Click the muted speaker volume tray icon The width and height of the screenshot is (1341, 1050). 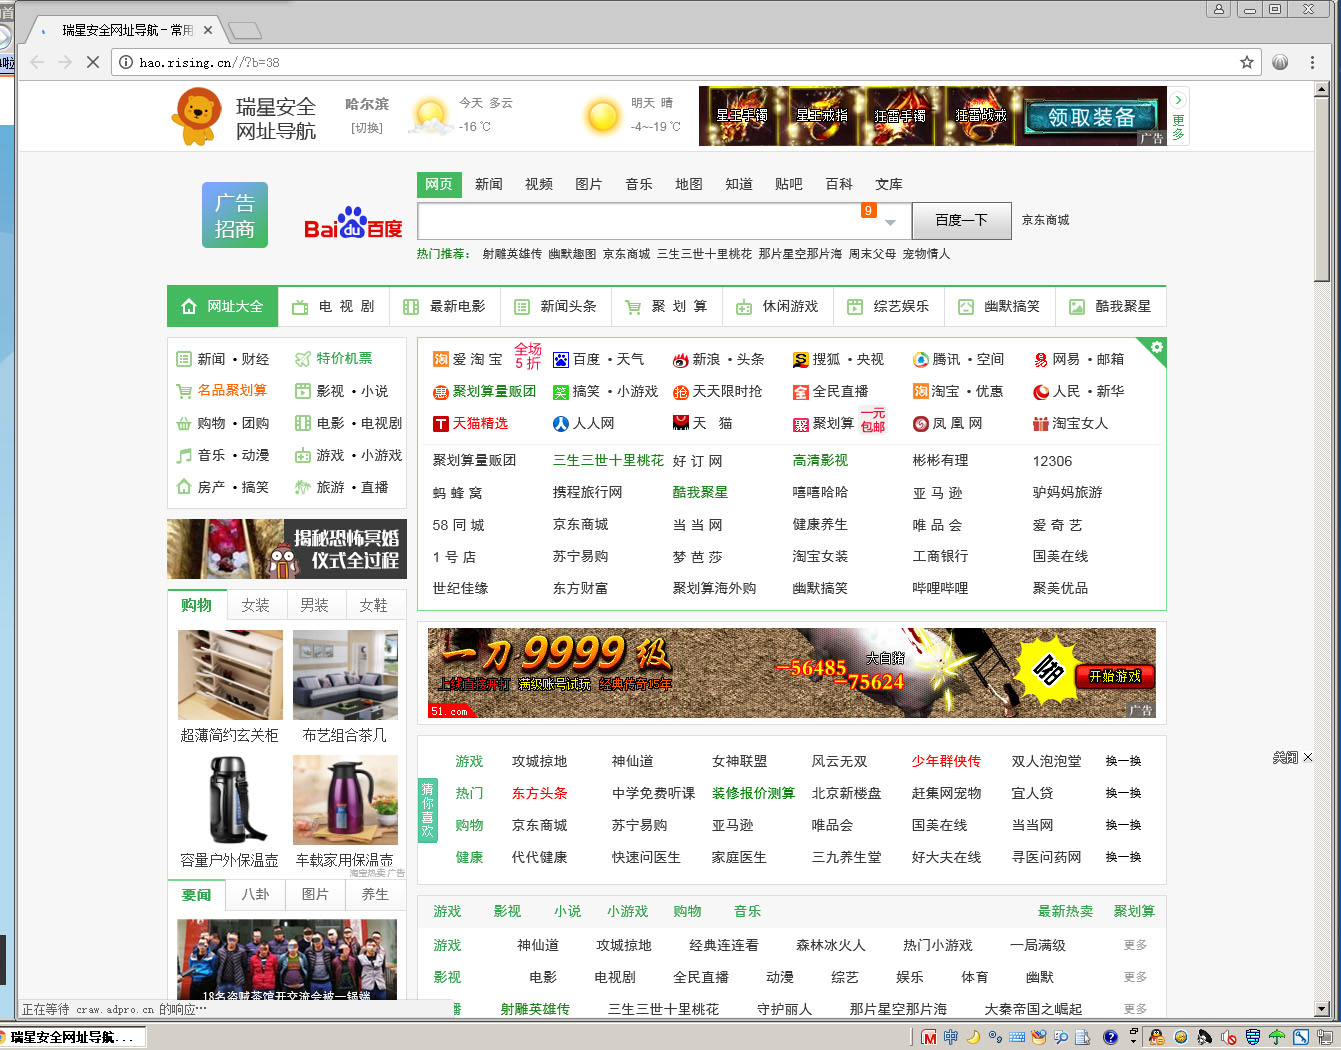pos(1229,1037)
